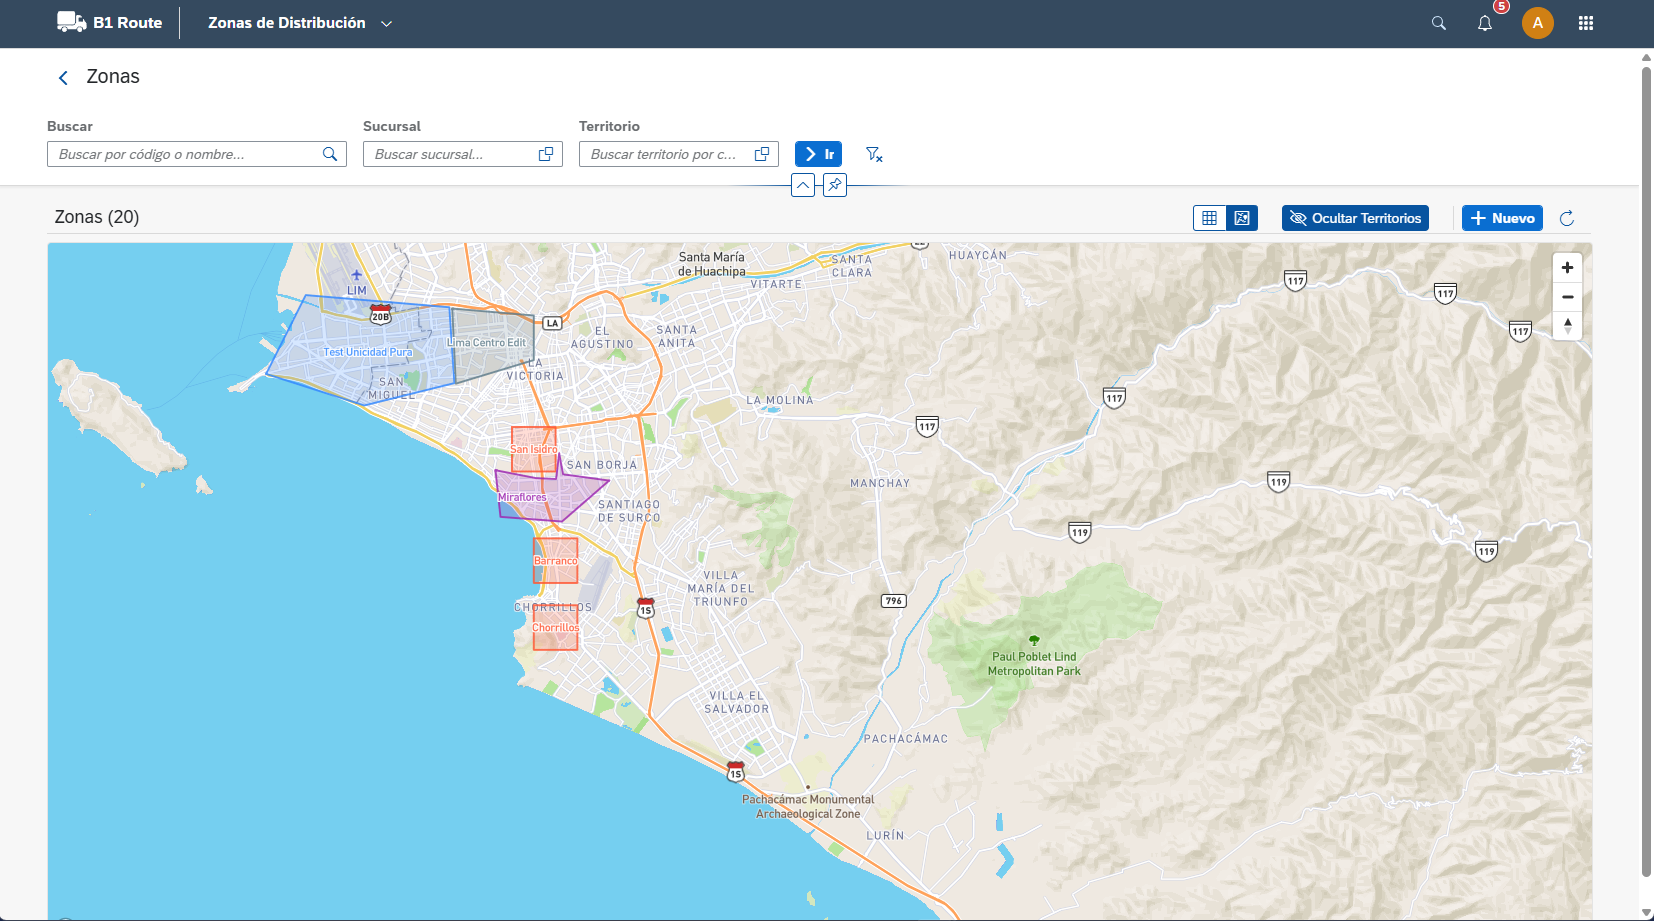Zoom out on the map
This screenshot has height=921, width=1654.
coord(1567,297)
